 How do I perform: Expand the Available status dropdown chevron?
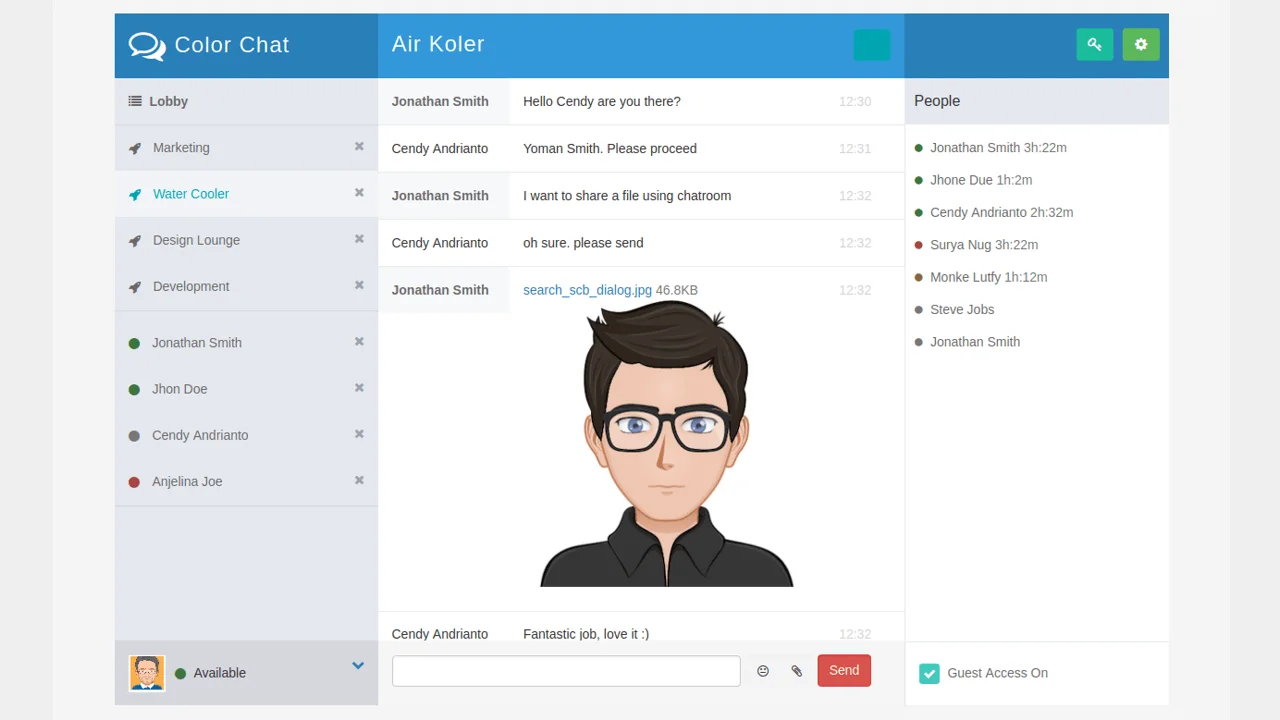coord(357,664)
